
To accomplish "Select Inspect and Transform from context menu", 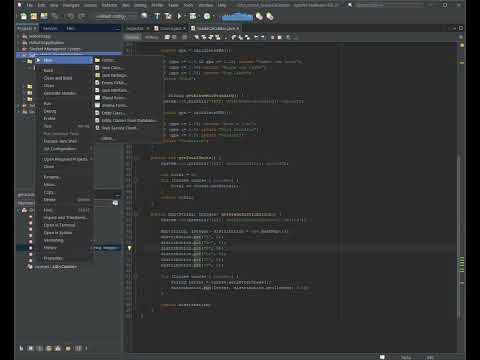I will point(65,218).
